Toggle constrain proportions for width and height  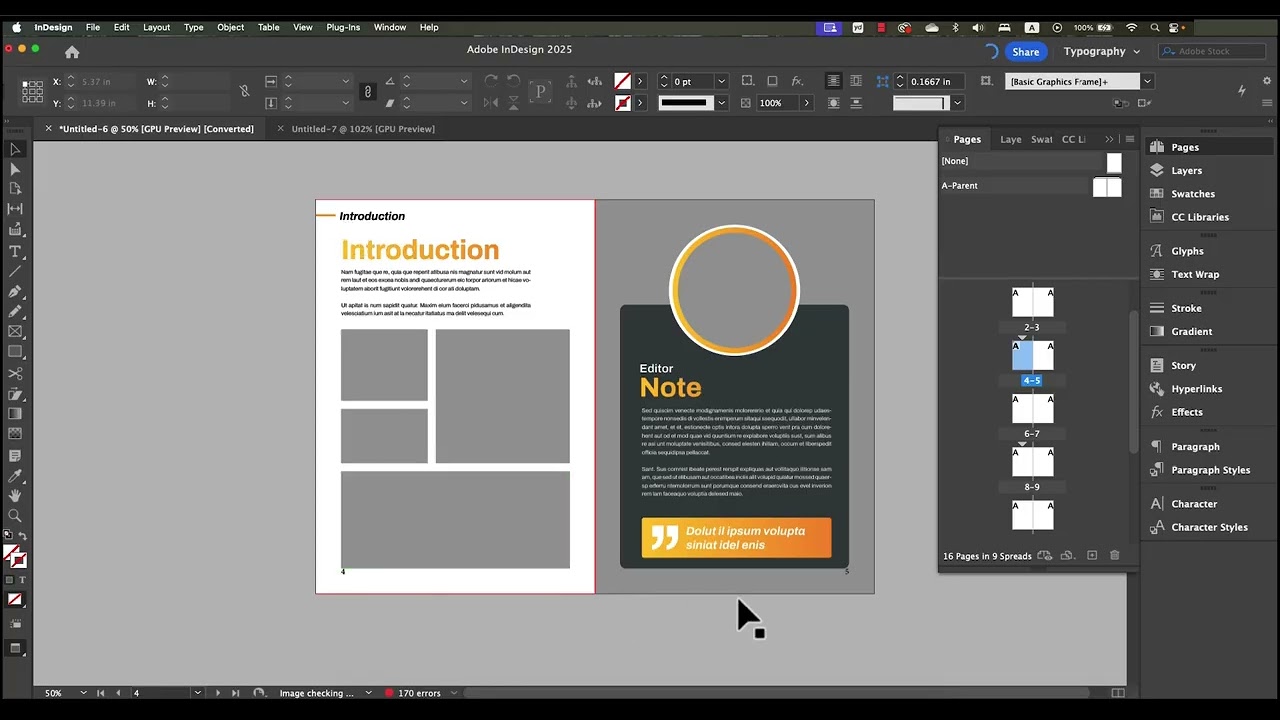[x=244, y=91]
